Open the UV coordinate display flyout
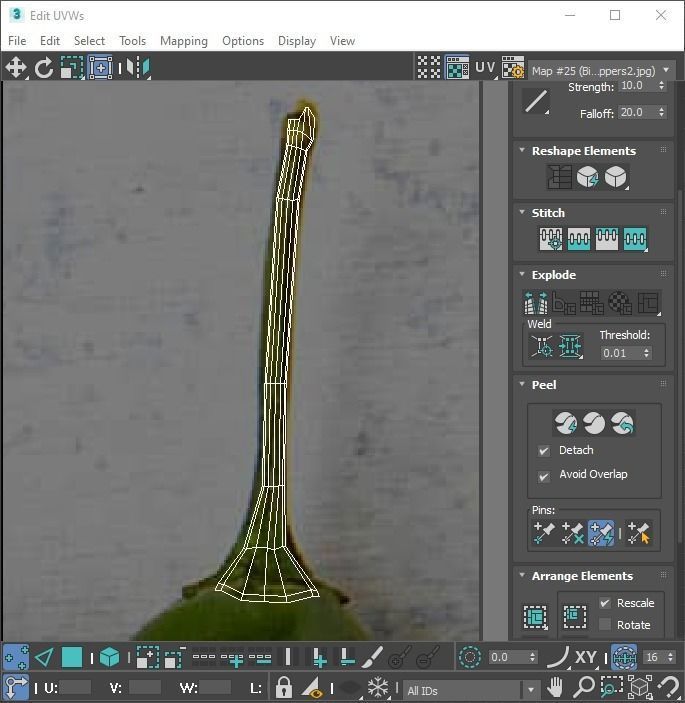 485,68
